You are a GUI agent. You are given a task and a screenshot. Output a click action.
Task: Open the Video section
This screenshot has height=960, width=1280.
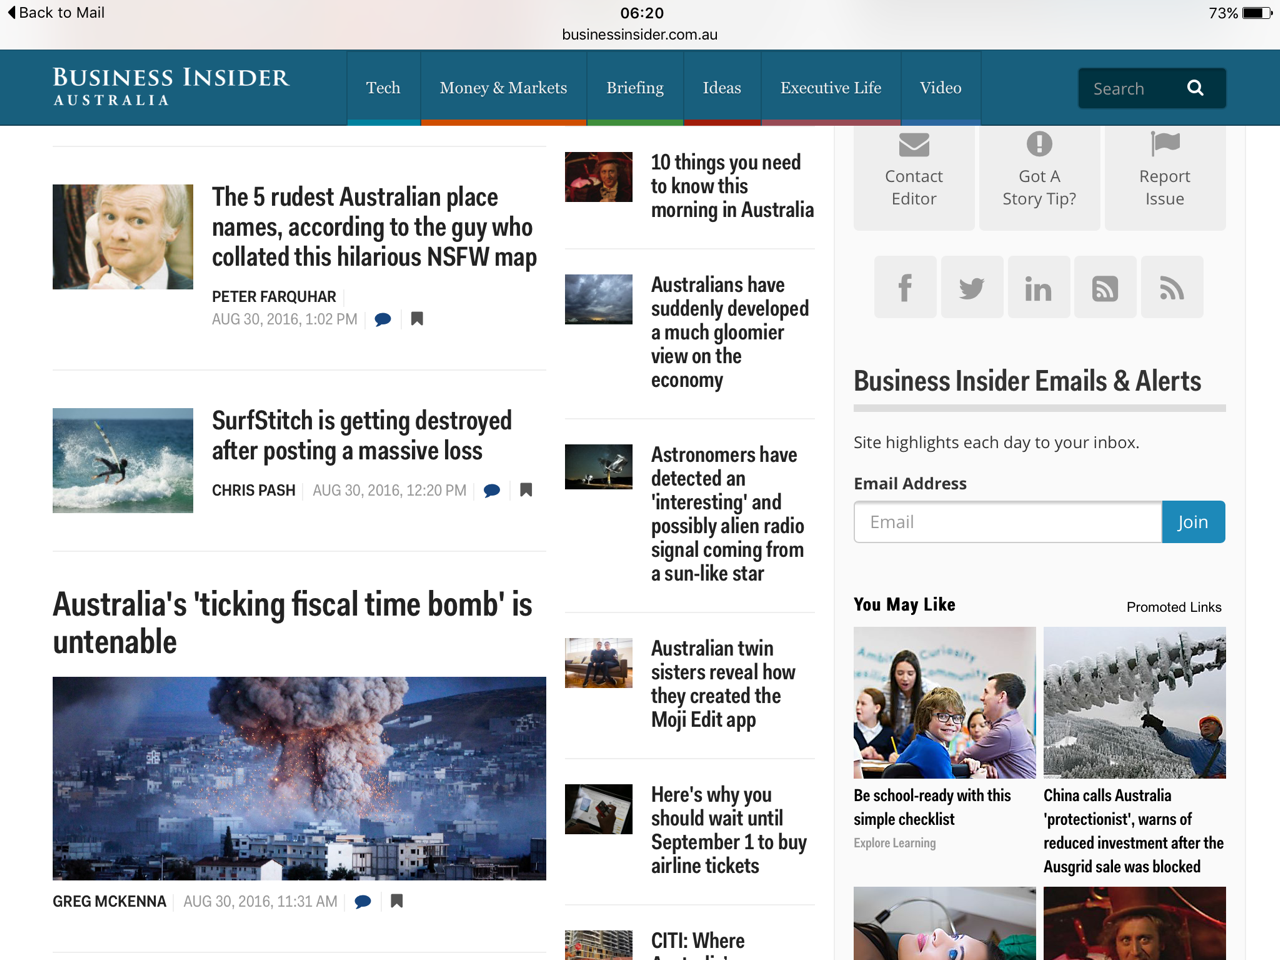tap(941, 88)
